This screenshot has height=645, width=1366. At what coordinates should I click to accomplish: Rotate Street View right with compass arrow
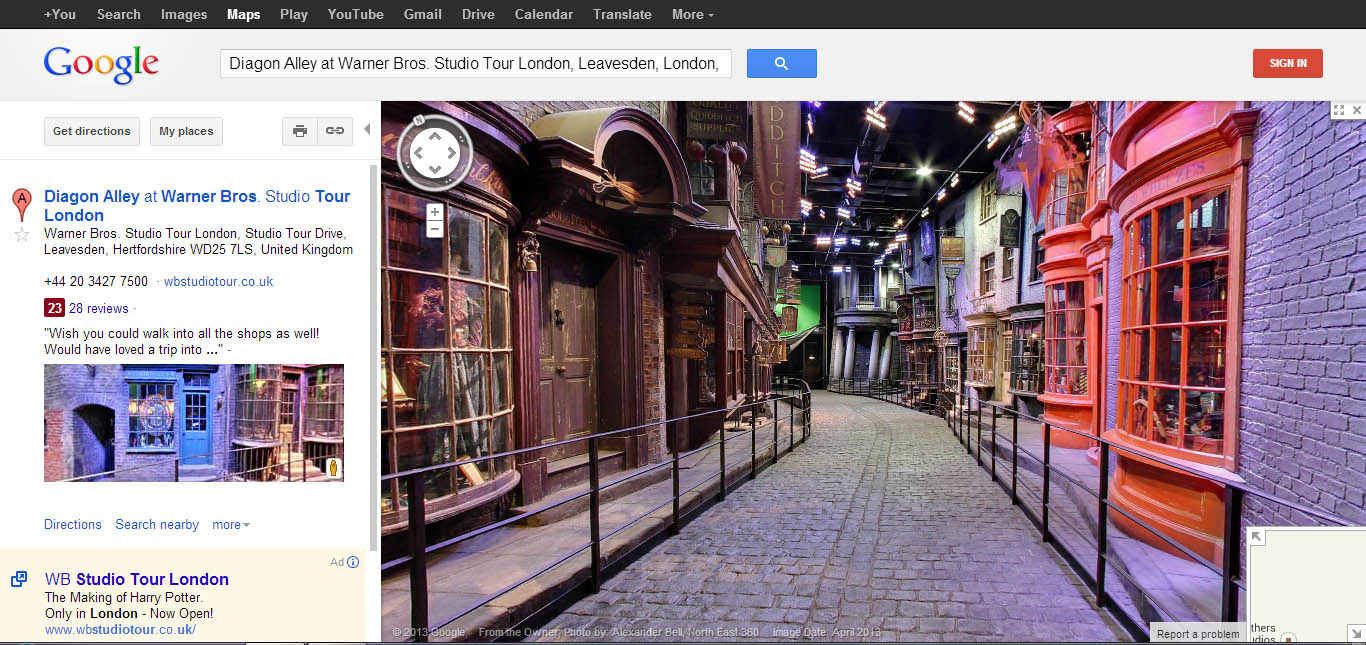pyautogui.click(x=450, y=154)
